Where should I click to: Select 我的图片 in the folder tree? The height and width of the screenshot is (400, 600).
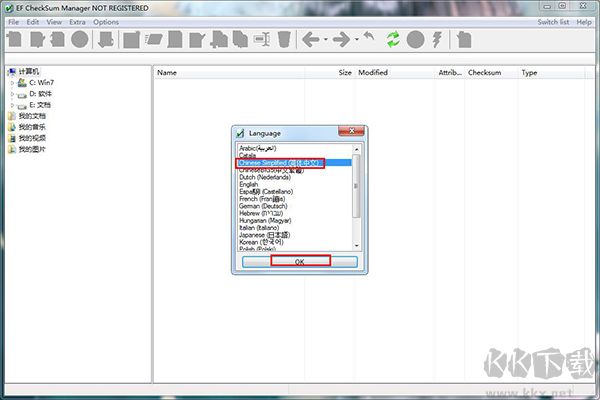32,149
